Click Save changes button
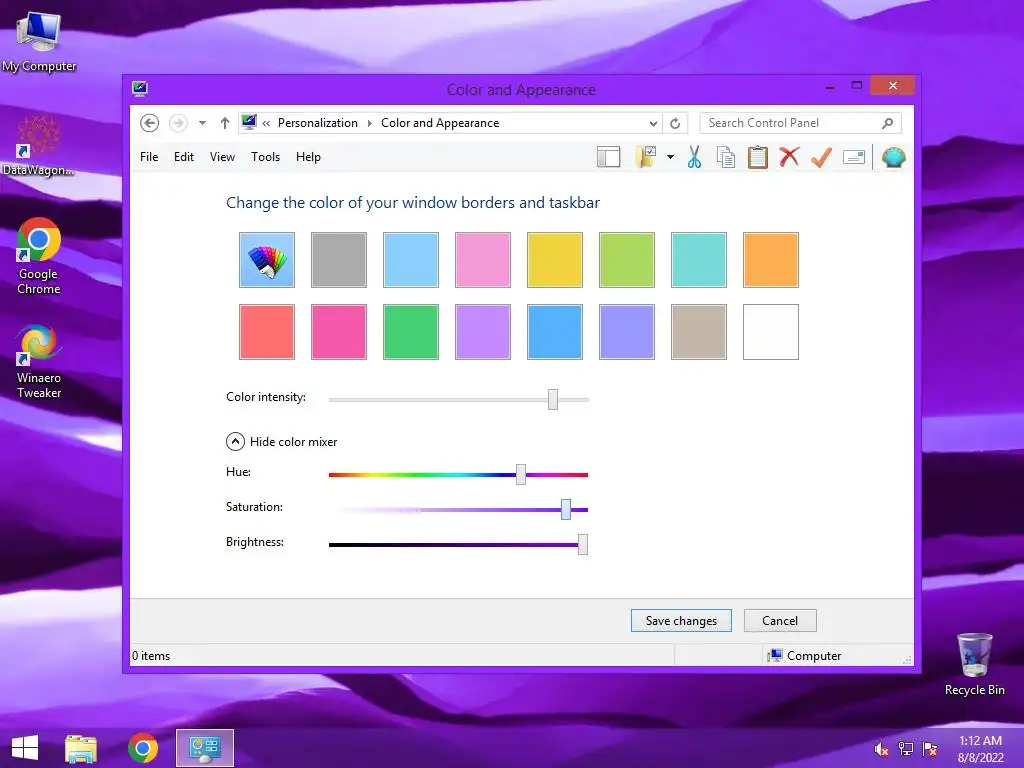 (681, 620)
